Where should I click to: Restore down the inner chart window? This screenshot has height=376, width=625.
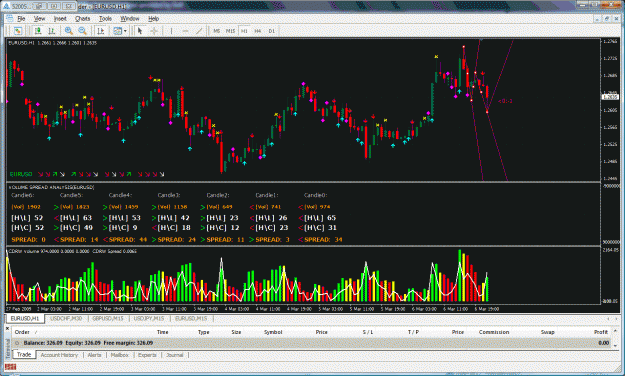[606, 19]
